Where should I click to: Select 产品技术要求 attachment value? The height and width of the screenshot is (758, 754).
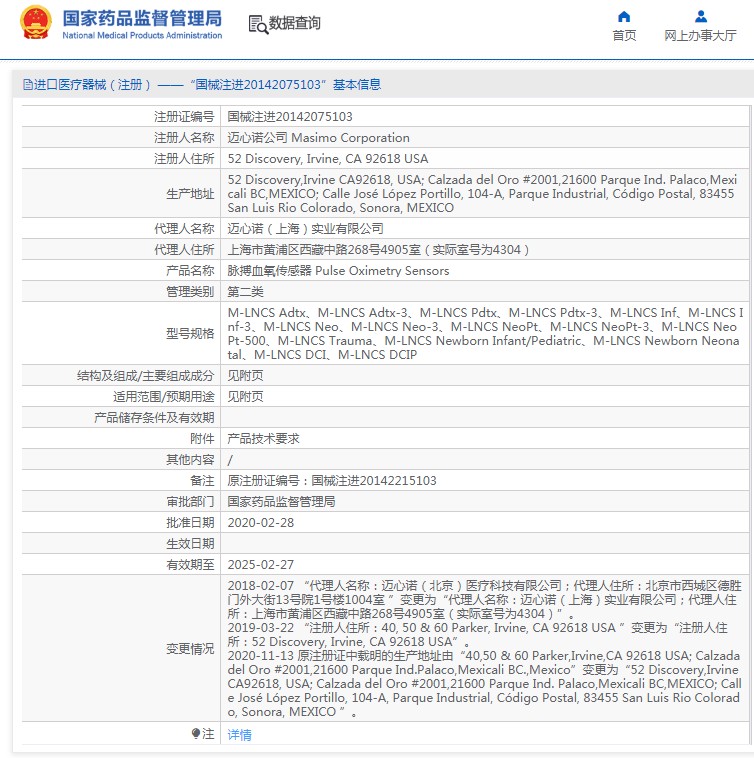pos(263,439)
